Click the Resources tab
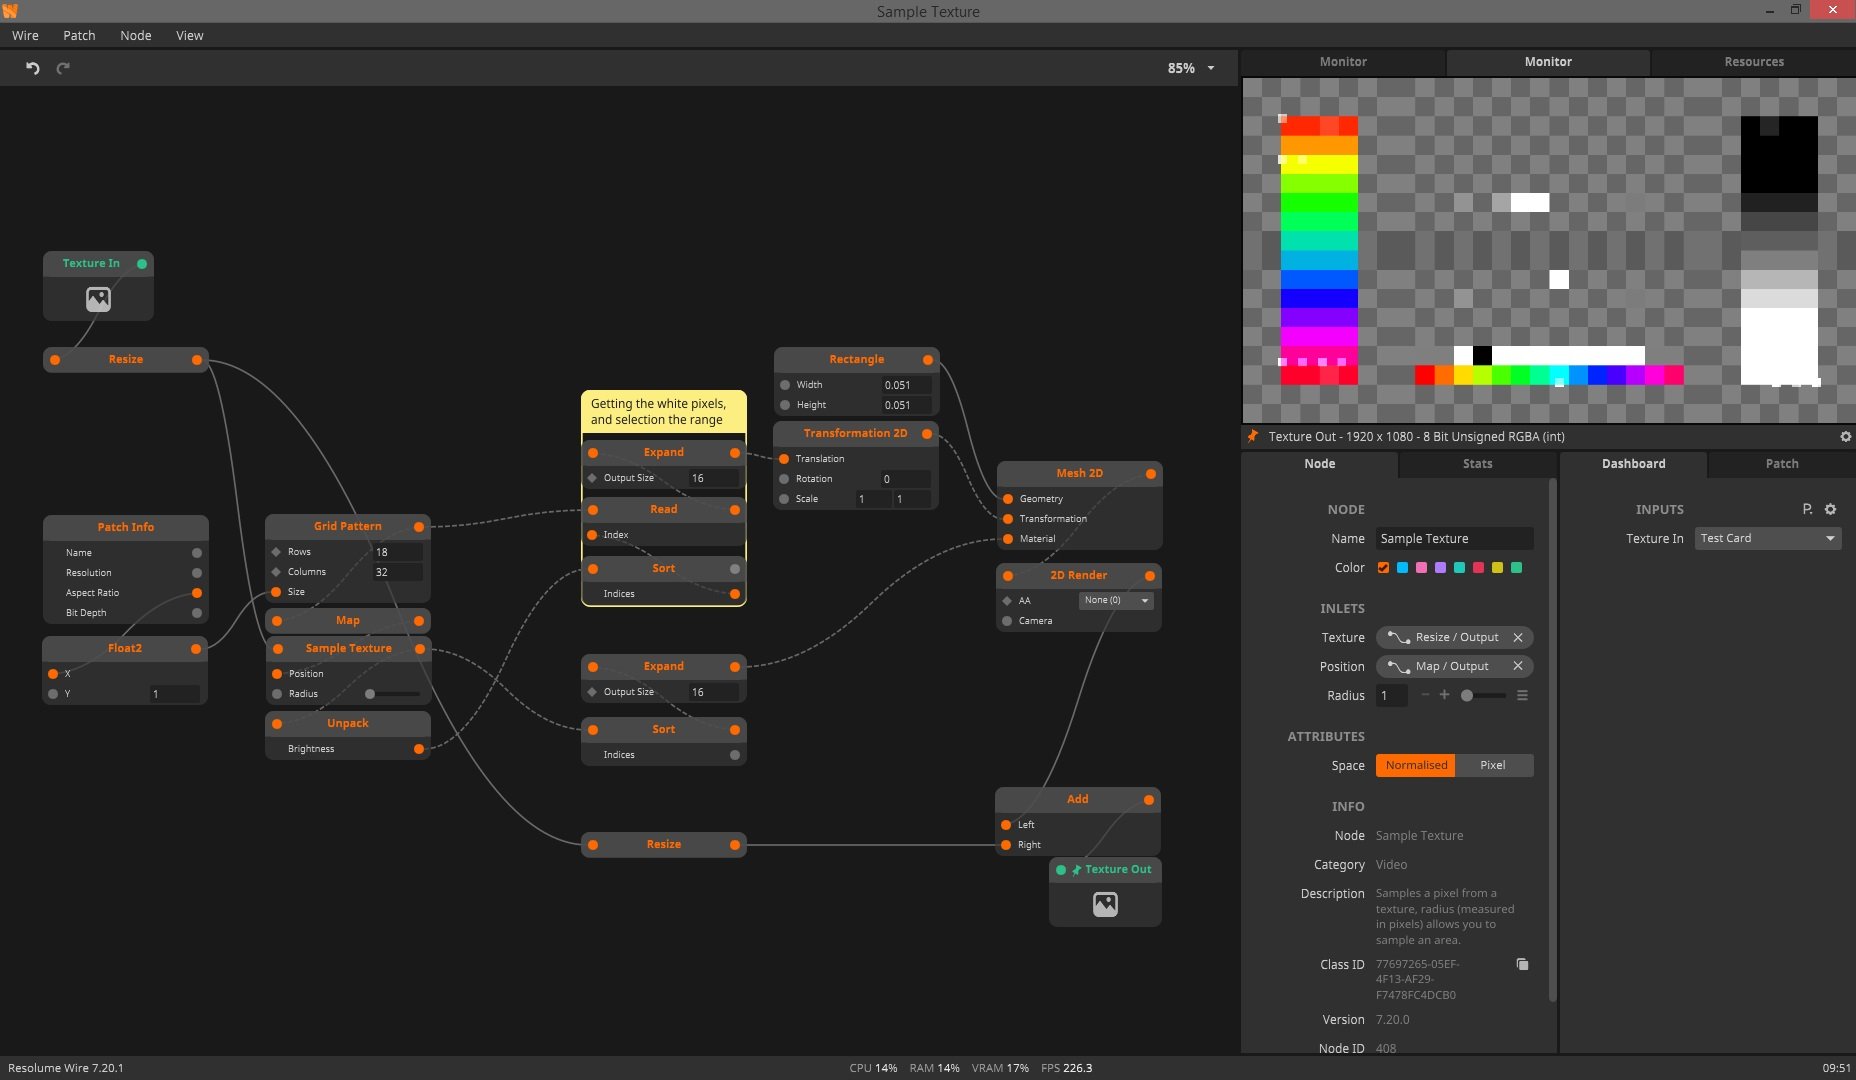This screenshot has width=1856, height=1080. coord(1753,62)
